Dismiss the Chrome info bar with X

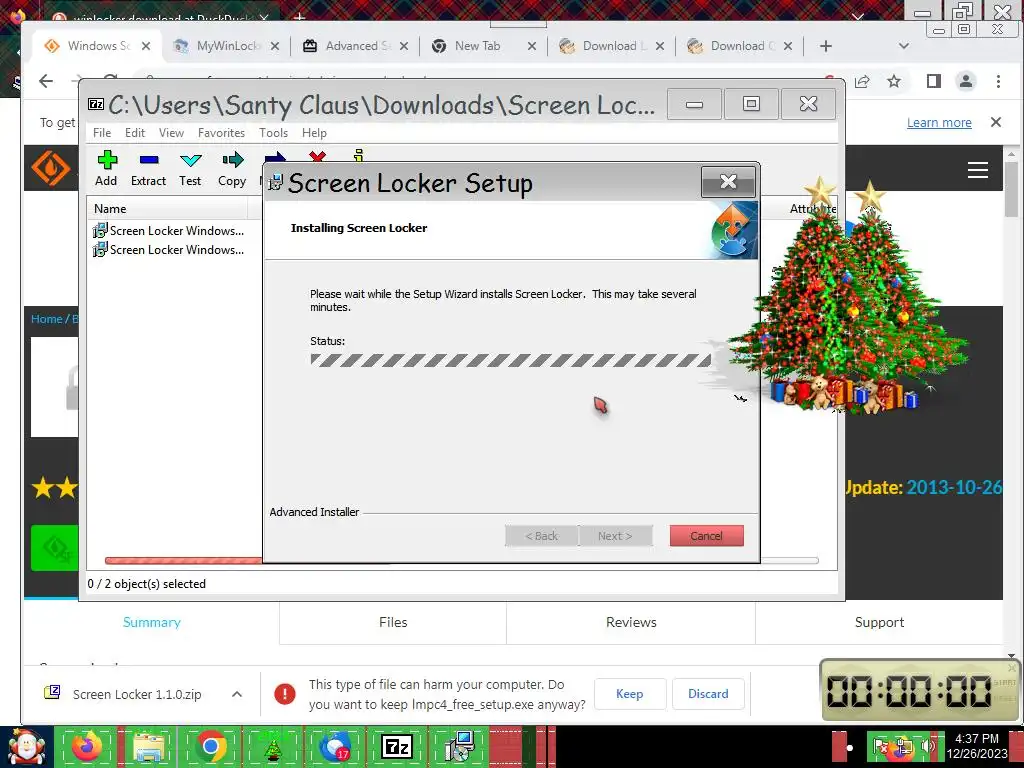[x=995, y=122]
